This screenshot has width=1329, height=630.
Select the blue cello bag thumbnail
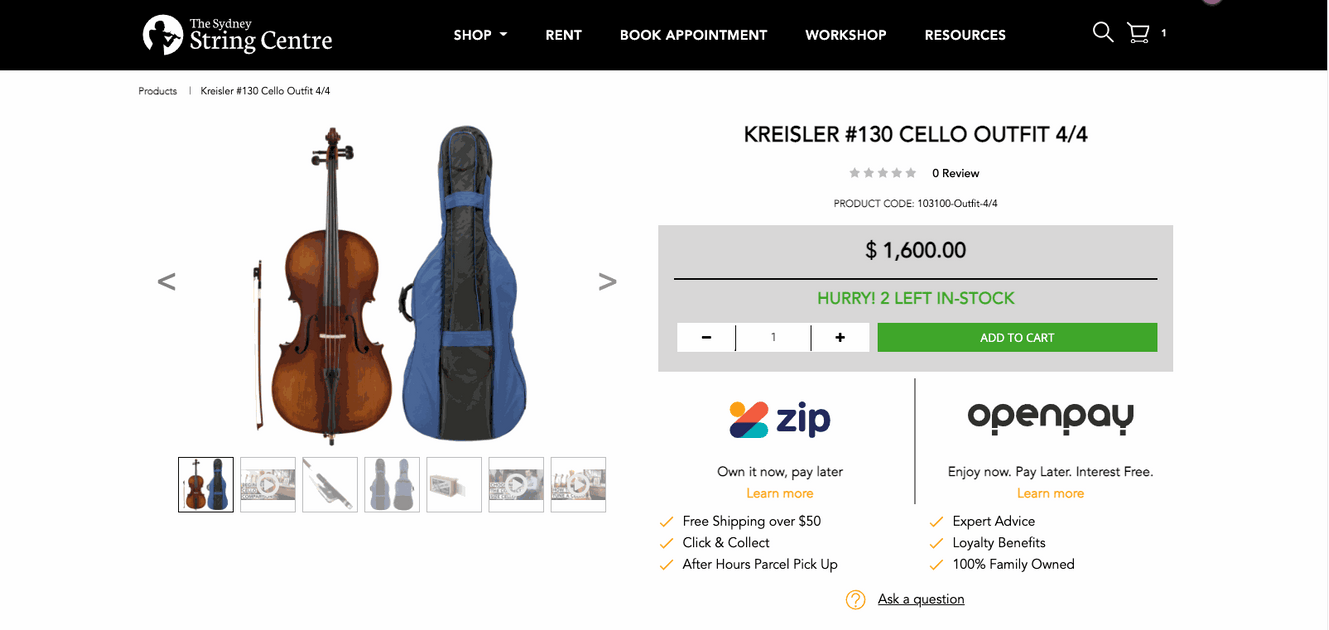click(392, 485)
